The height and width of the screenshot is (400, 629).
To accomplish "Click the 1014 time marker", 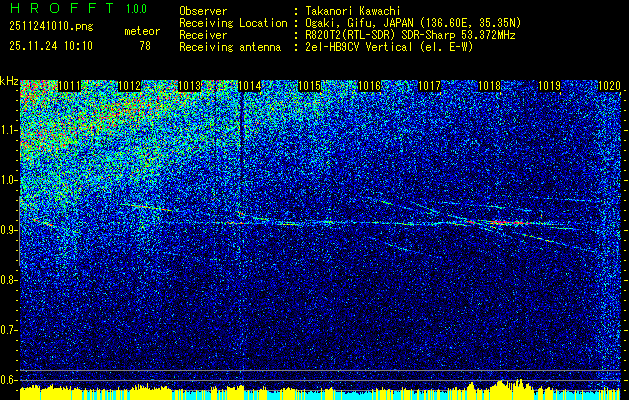I will click(x=250, y=86).
